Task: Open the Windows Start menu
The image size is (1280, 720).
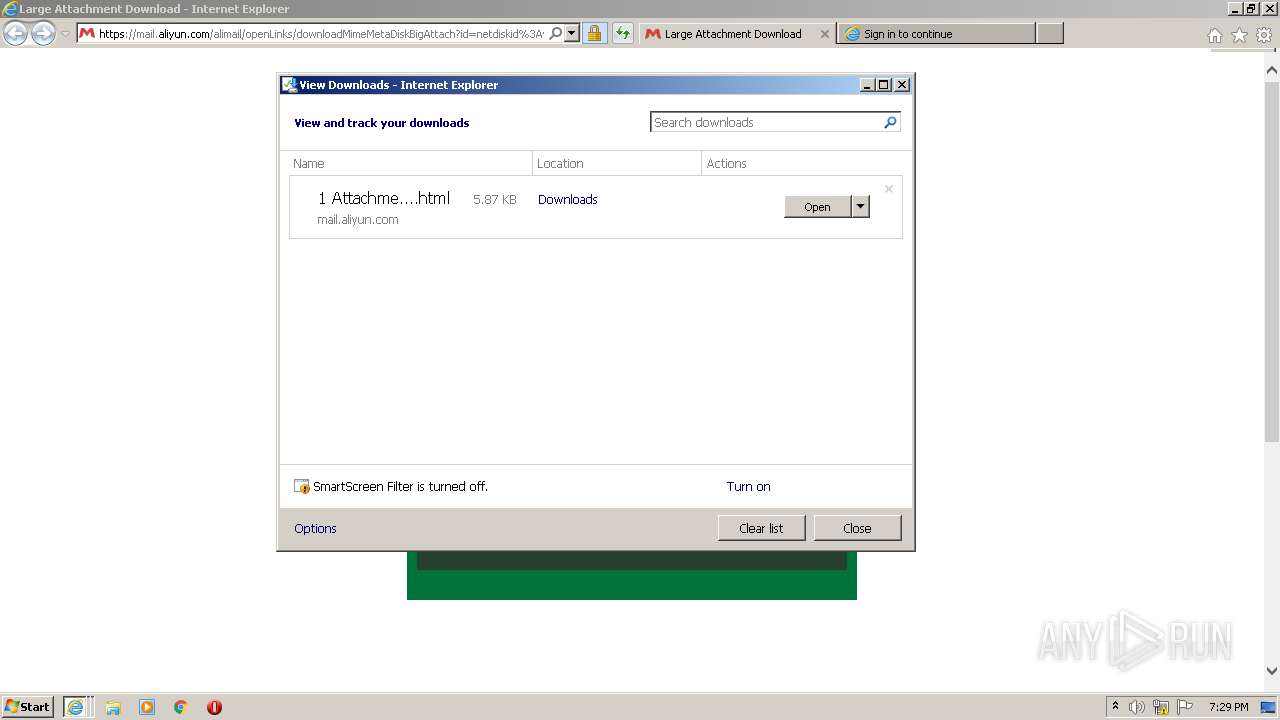Action: point(28,706)
